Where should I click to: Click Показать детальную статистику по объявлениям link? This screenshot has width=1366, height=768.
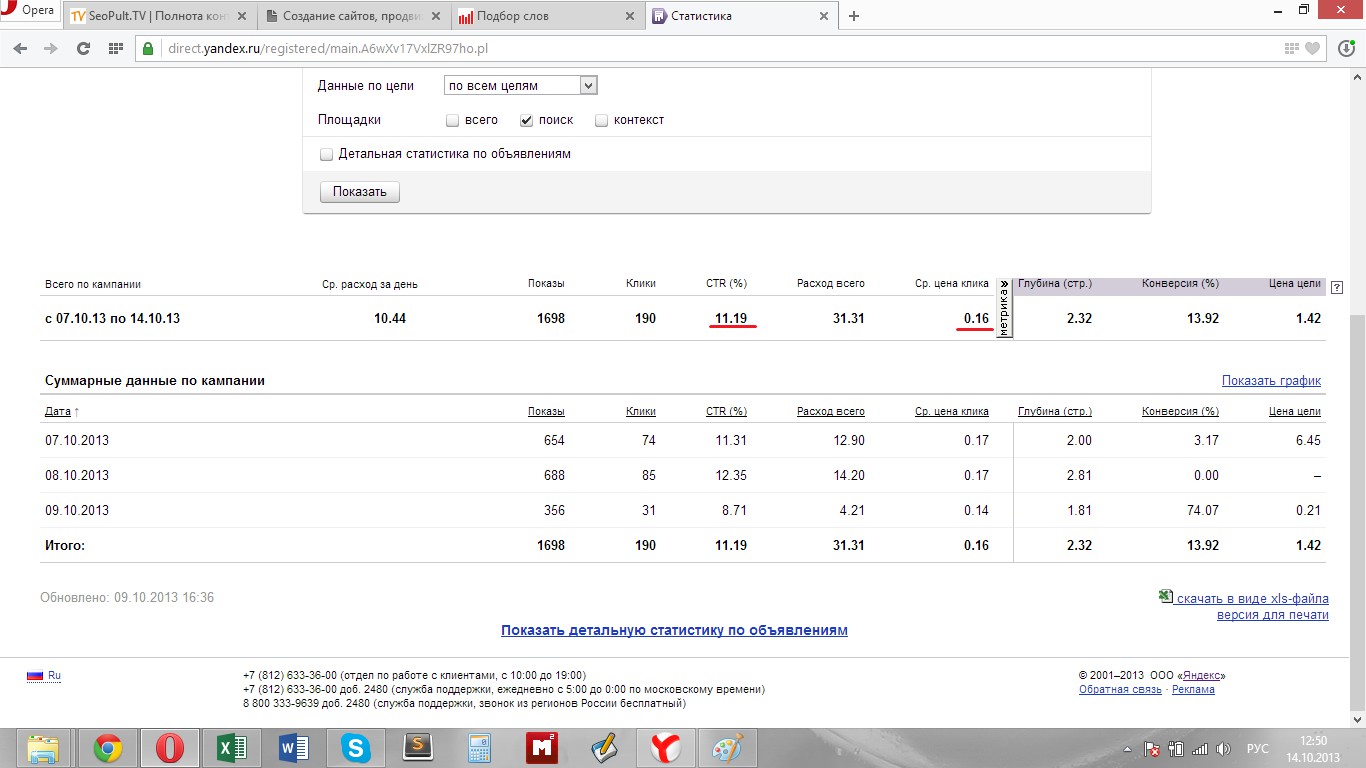point(674,630)
